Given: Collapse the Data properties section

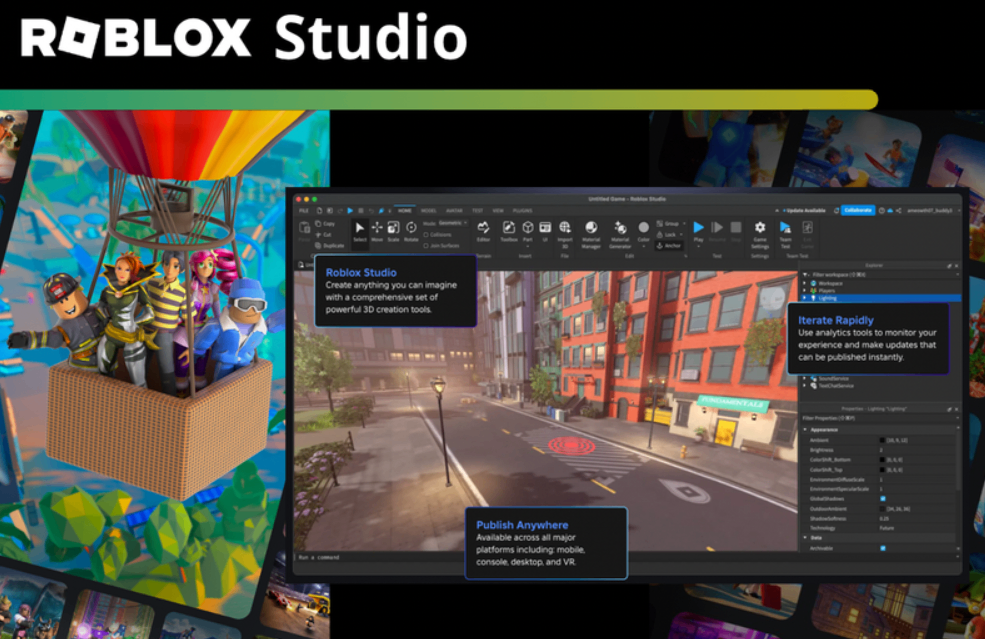Looking at the screenshot, I should tap(805, 538).
